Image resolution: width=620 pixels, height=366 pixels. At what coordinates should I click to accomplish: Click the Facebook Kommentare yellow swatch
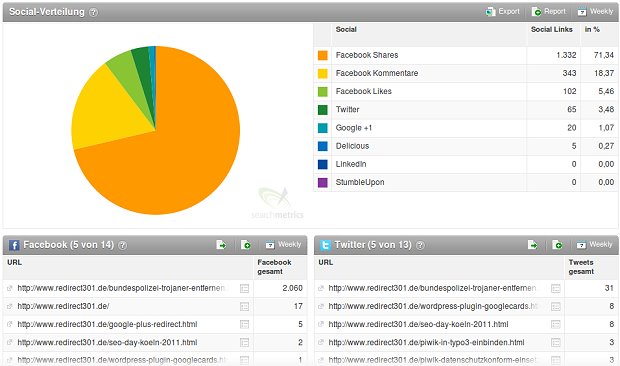click(323, 74)
